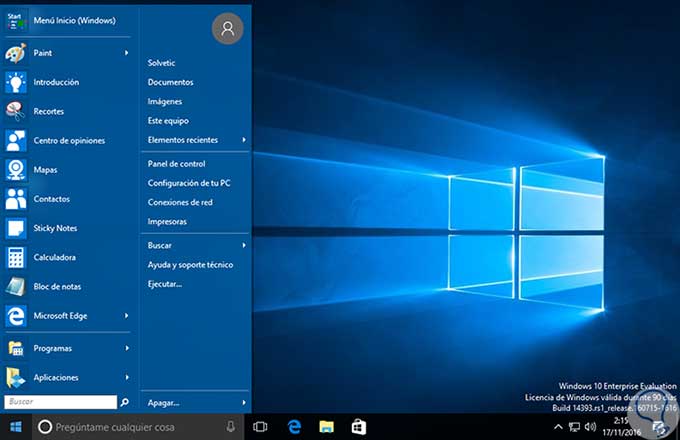
Task: Click the start menu Buscar search field
Action: [61, 402]
